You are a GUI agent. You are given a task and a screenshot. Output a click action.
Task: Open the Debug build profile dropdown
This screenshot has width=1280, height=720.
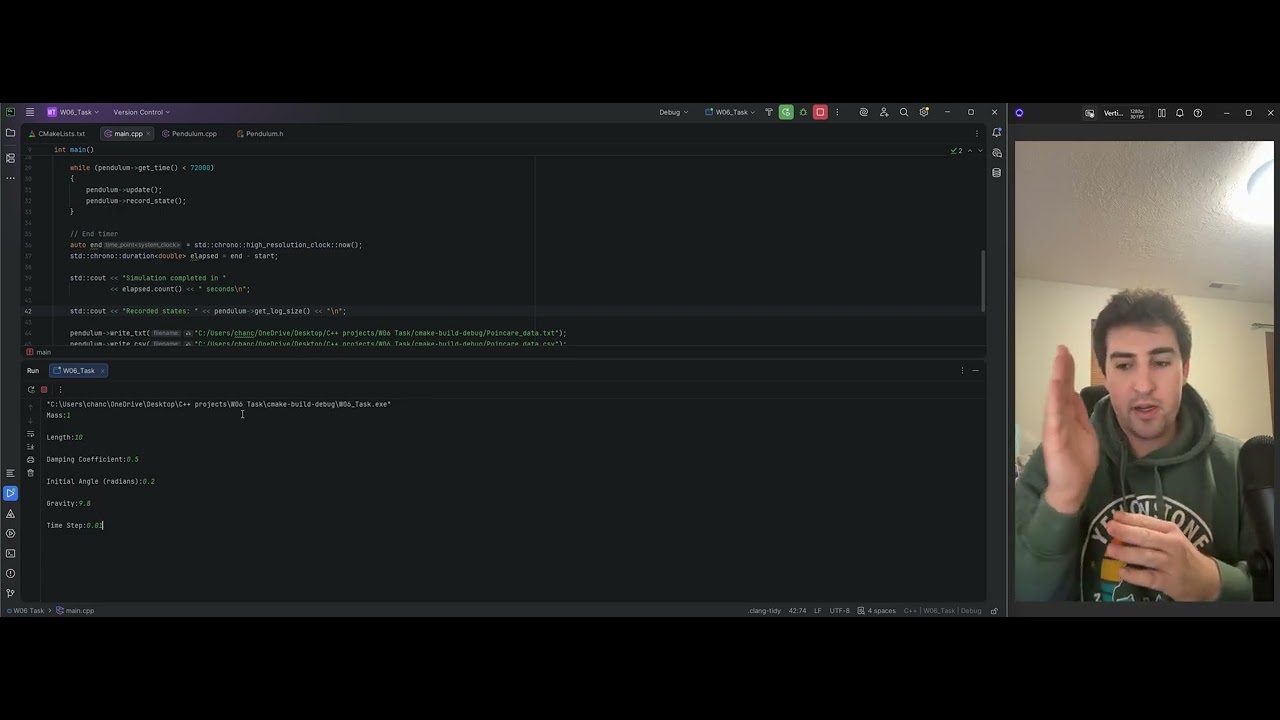pos(673,112)
